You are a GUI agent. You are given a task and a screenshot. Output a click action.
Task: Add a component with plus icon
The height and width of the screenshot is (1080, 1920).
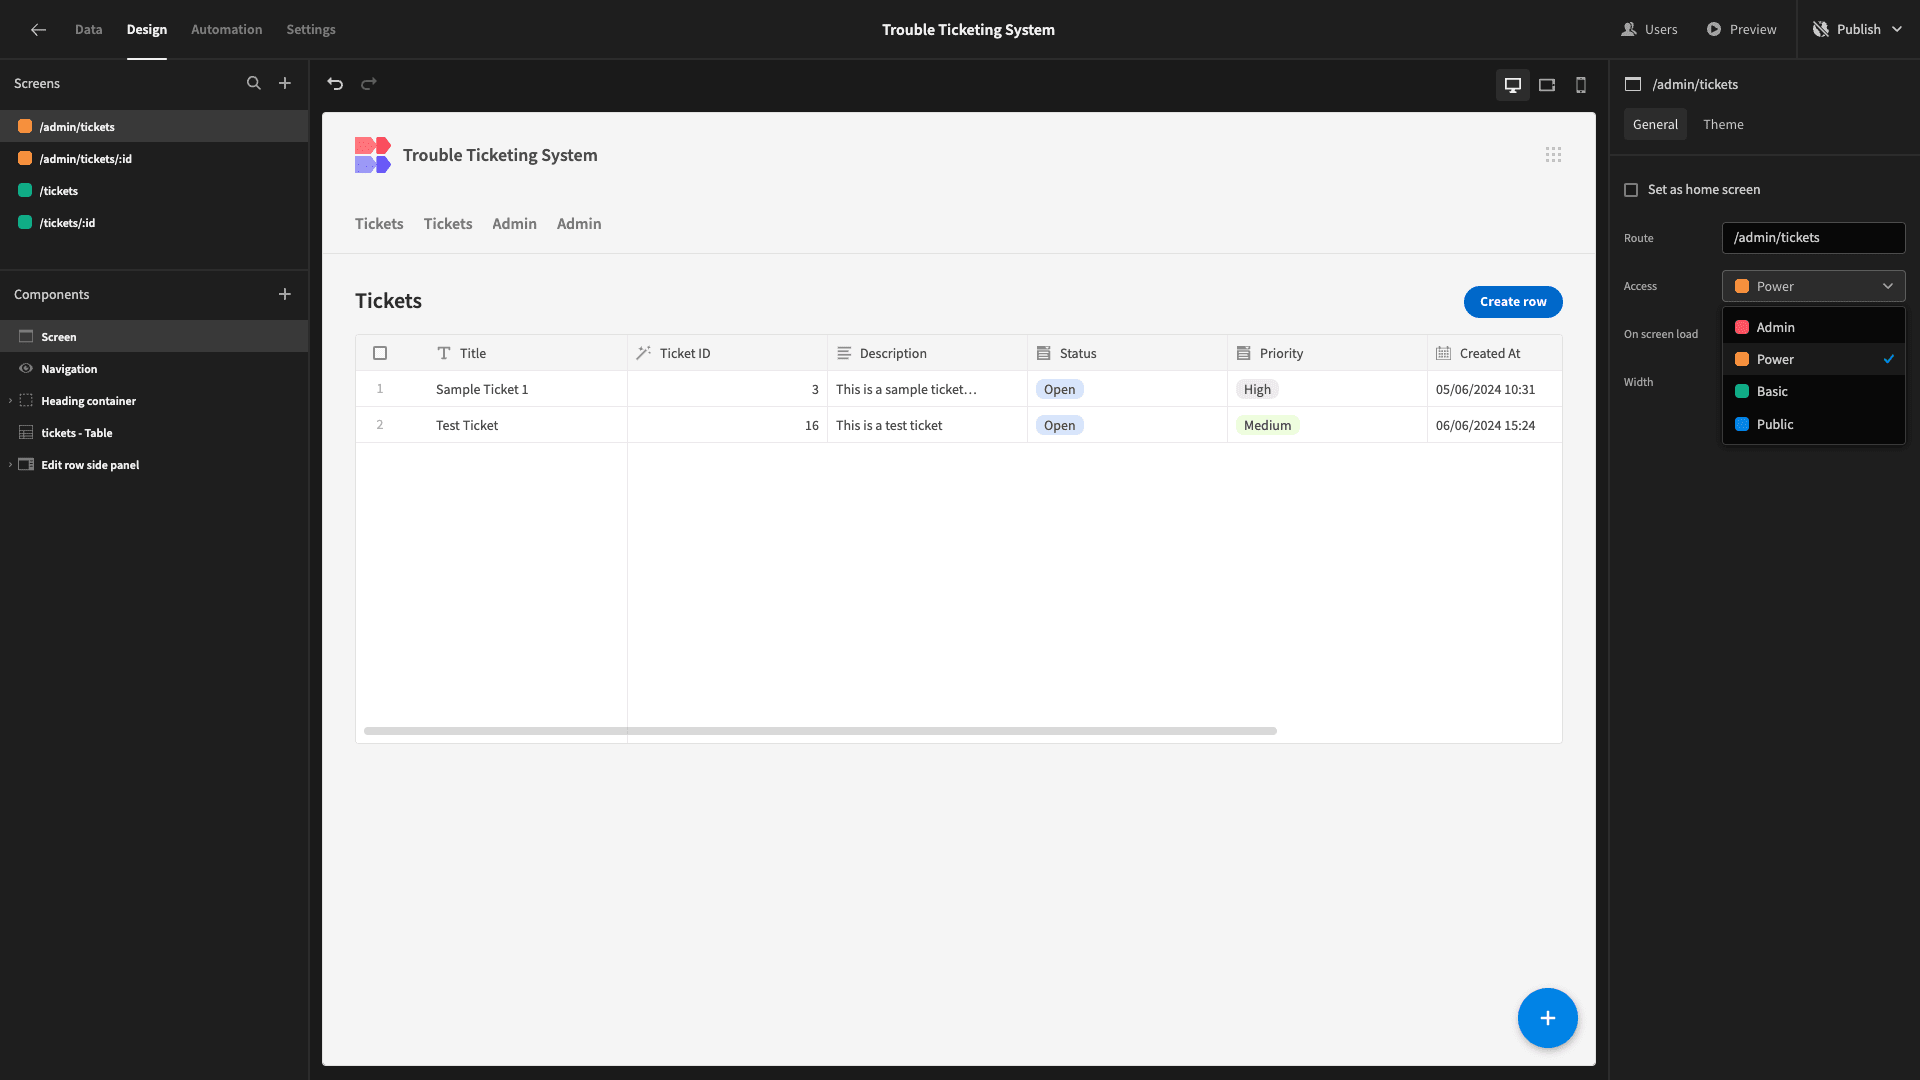tap(285, 294)
